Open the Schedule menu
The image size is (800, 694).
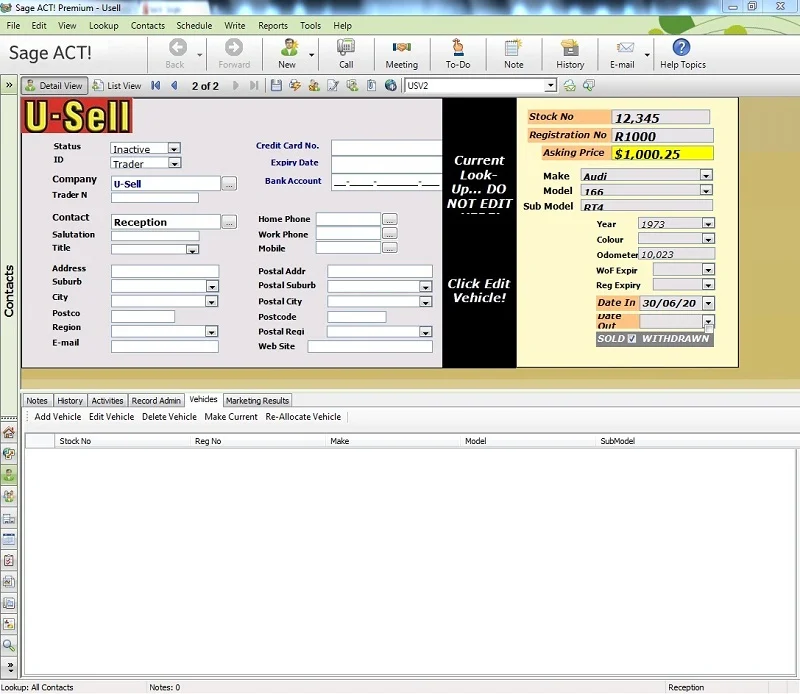coord(194,26)
